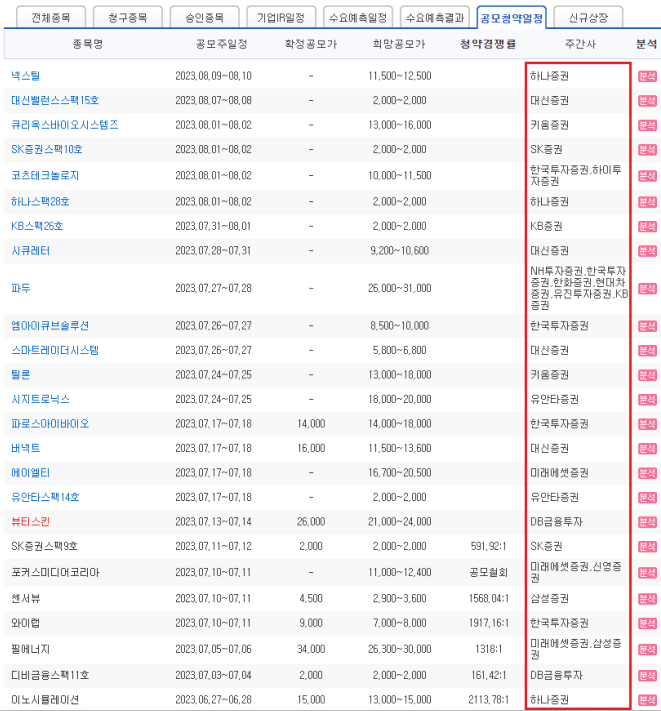661x711 pixels.
Task: Click the 청약경쟁률 column header
Action: 488,44
